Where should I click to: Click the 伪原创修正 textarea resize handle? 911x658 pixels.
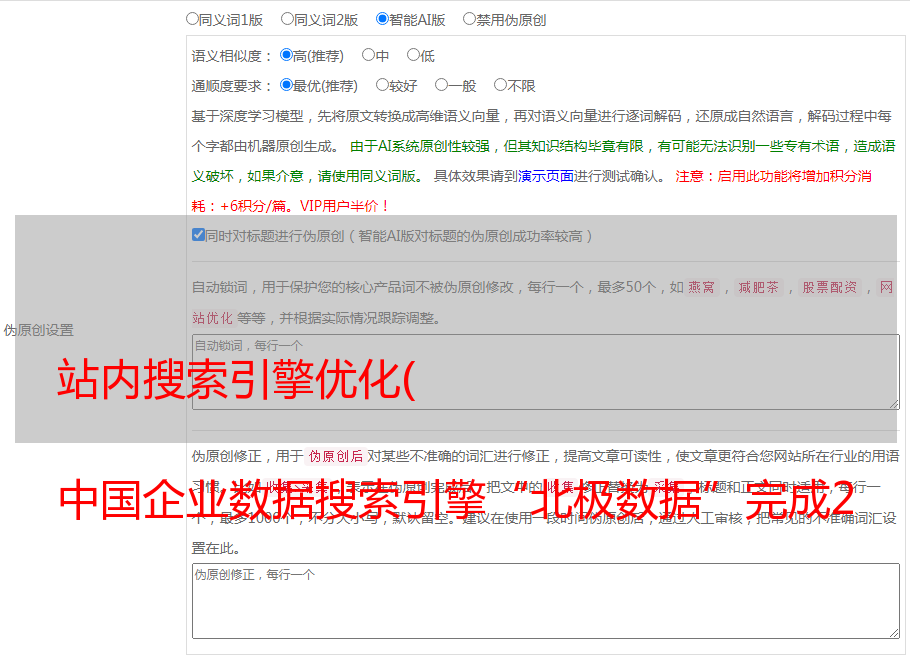pos(894,633)
